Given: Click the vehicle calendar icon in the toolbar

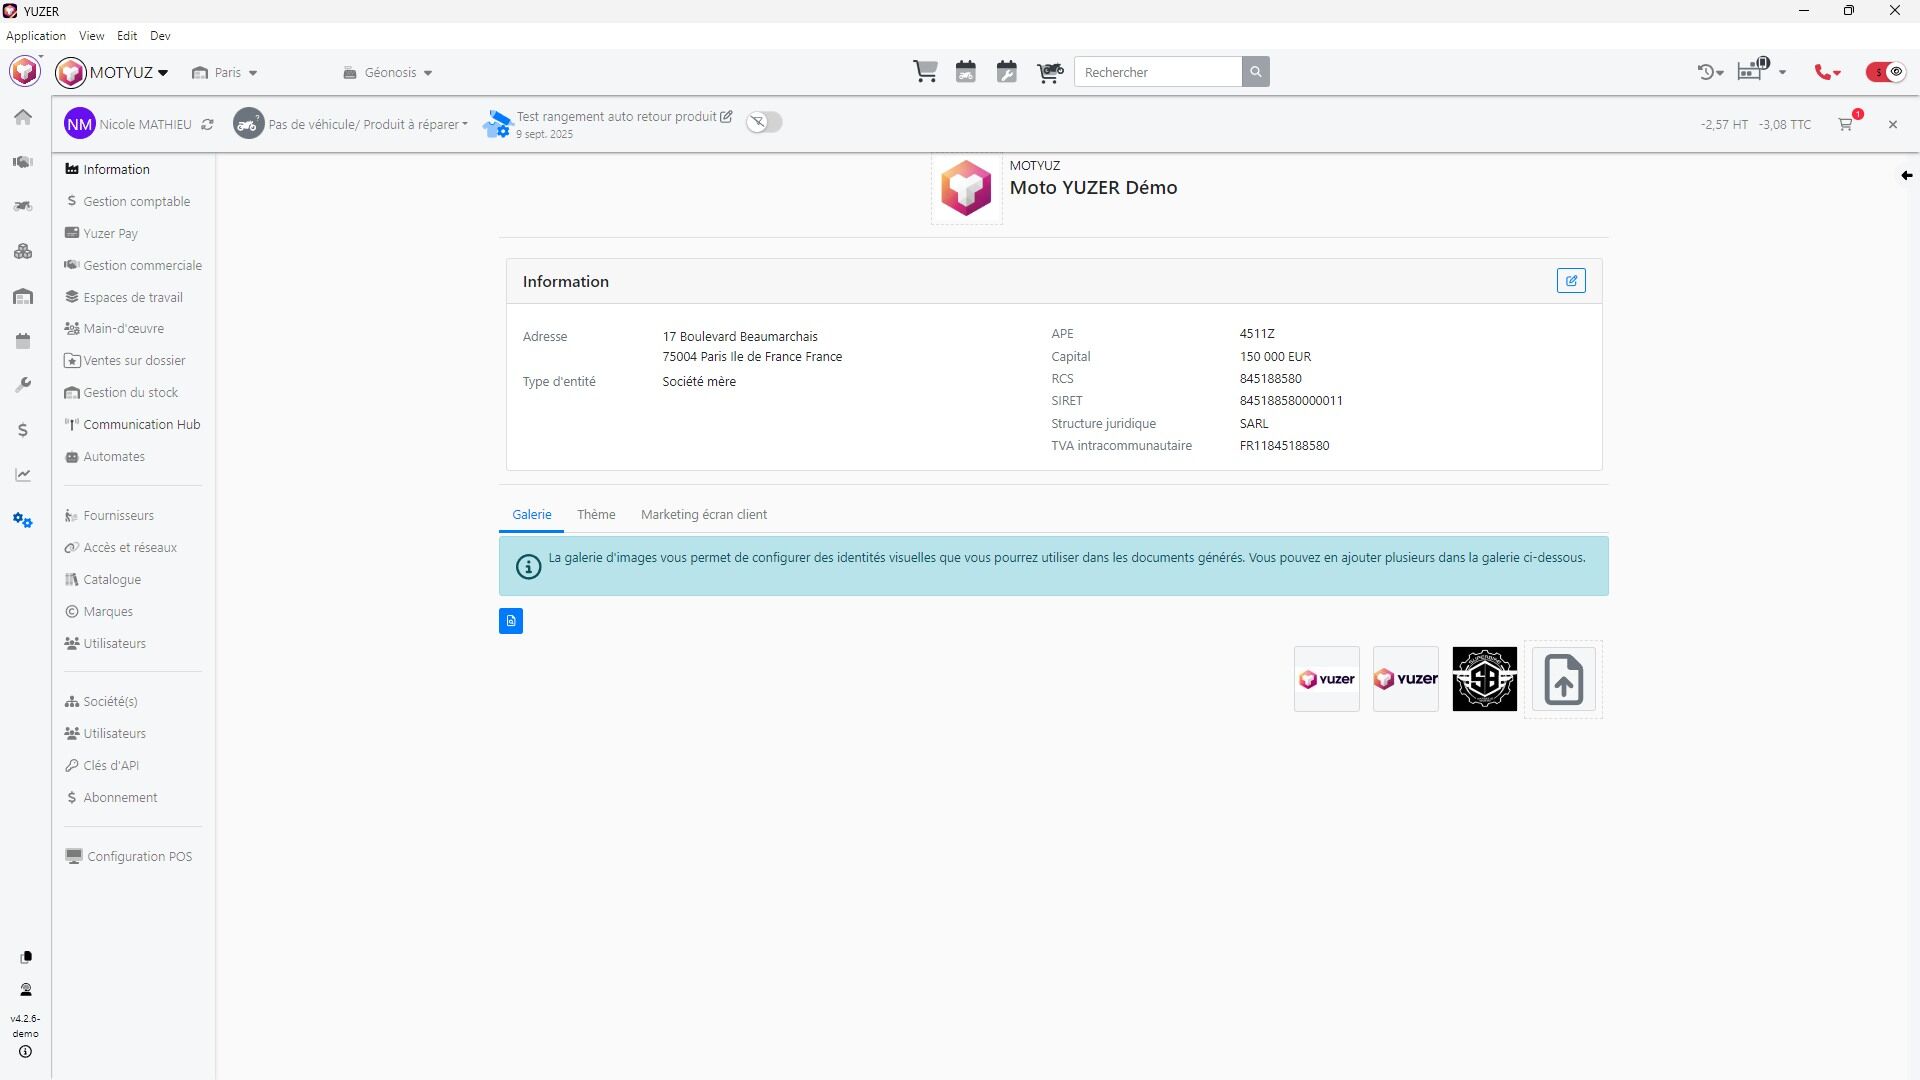Looking at the screenshot, I should click(x=966, y=72).
